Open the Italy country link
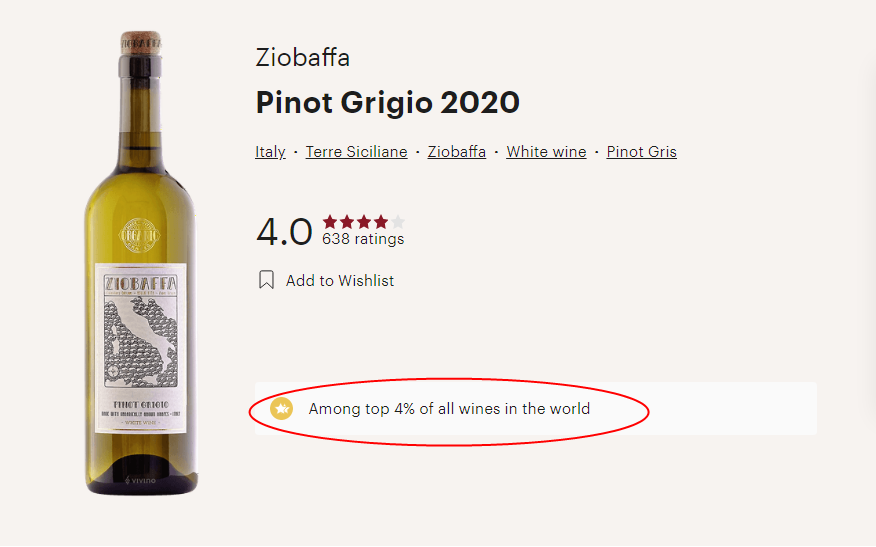 pos(270,152)
